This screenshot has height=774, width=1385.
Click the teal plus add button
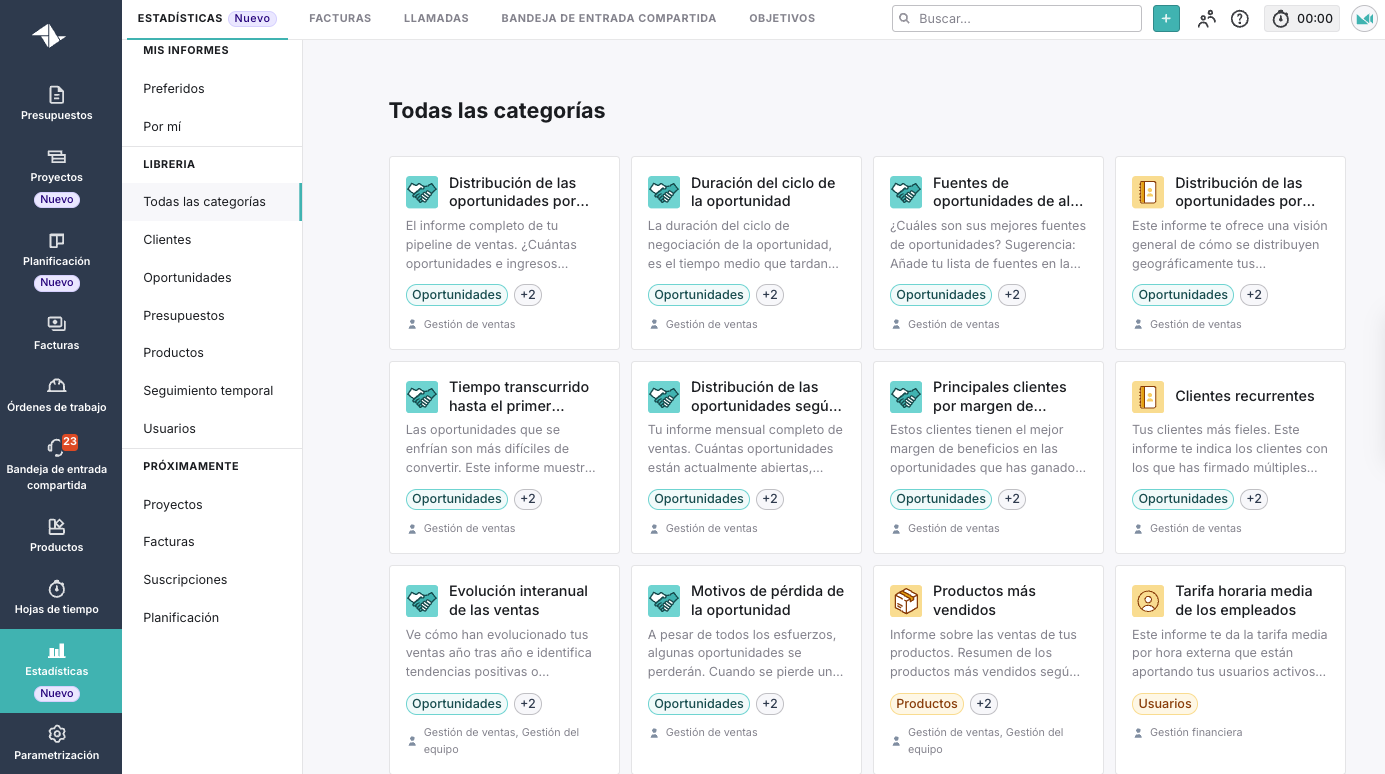click(1166, 18)
